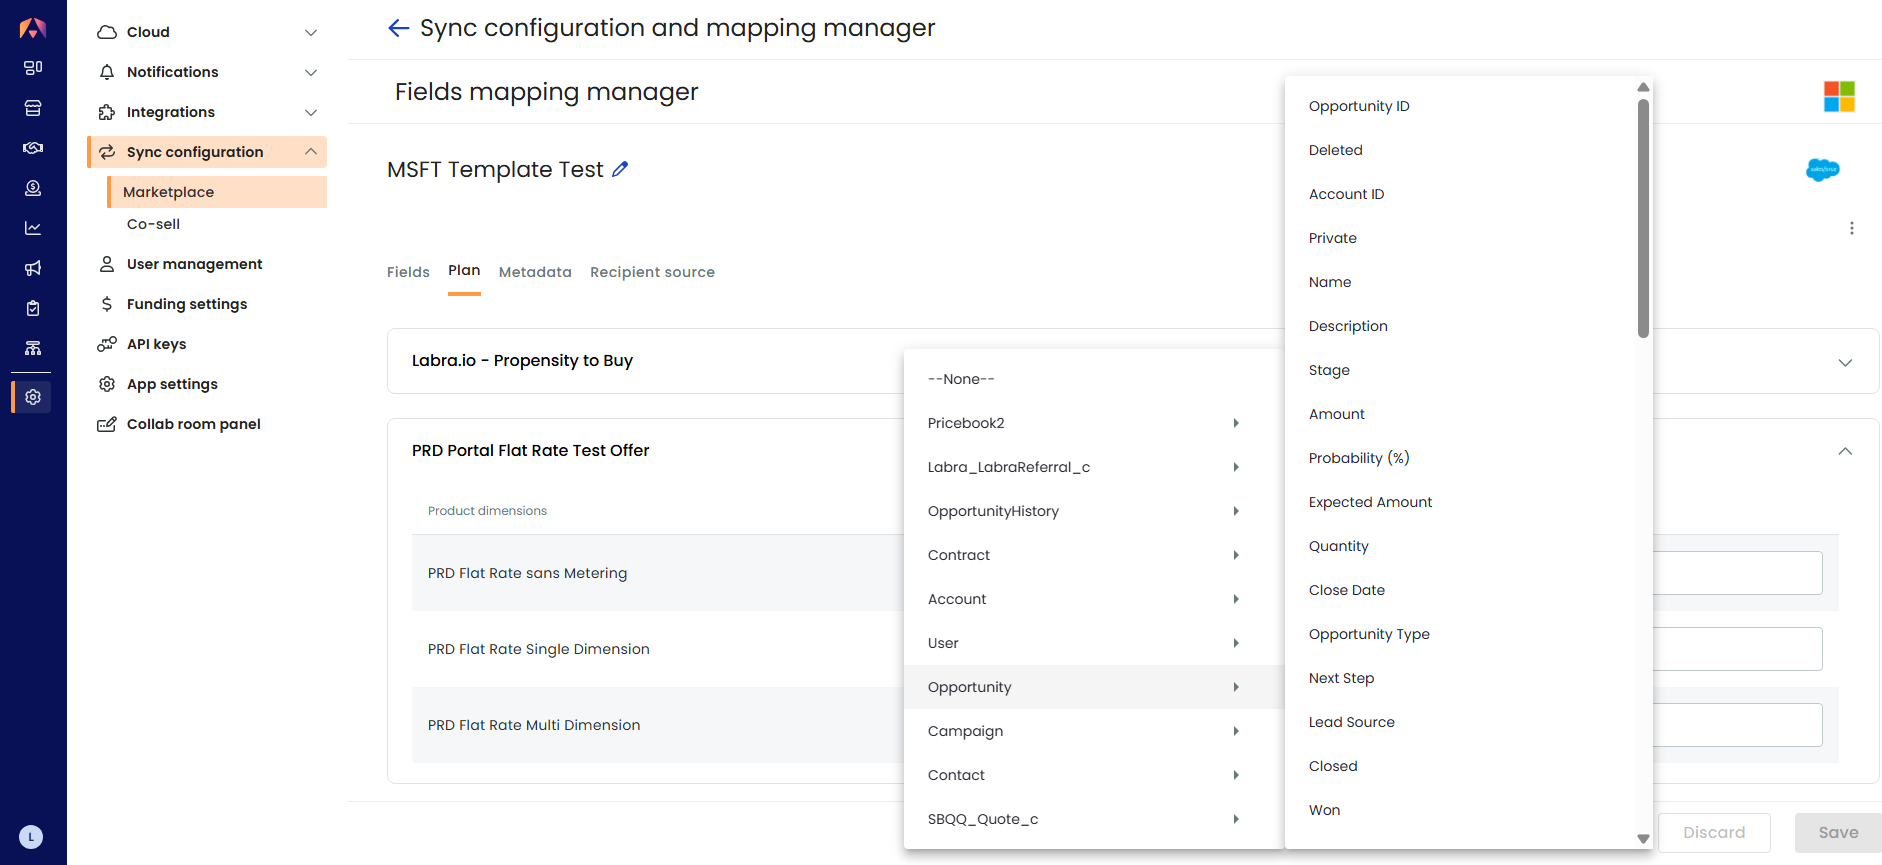This screenshot has height=865, width=1882.
Task: Open the handshake icon in the left rail
Action: coord(33,148)
